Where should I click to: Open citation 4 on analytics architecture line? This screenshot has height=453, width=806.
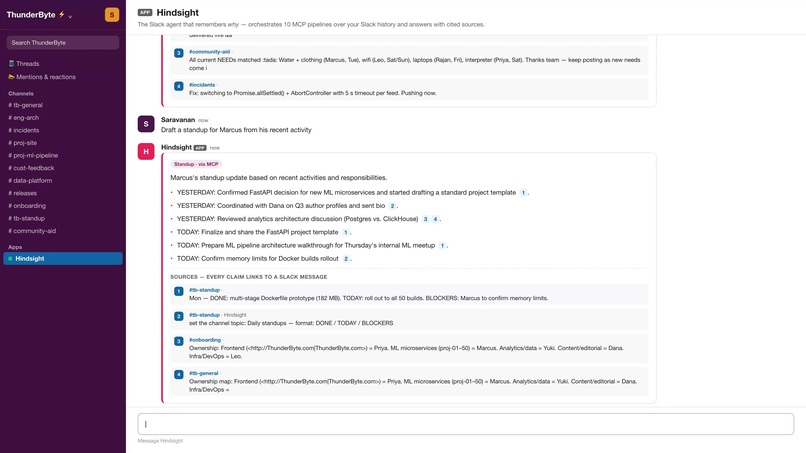click(435, 219)
